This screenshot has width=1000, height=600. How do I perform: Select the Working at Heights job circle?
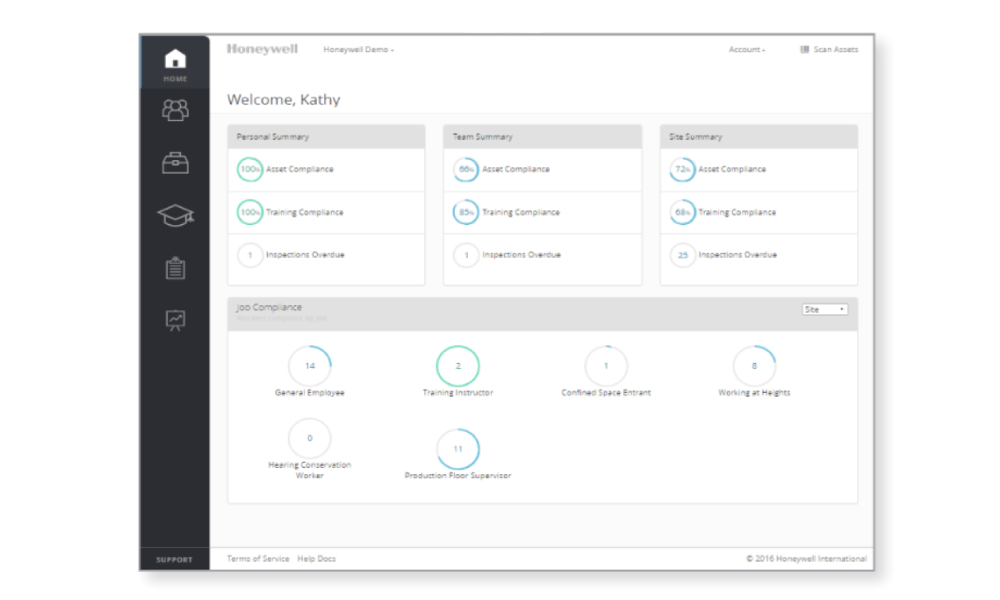754,366
